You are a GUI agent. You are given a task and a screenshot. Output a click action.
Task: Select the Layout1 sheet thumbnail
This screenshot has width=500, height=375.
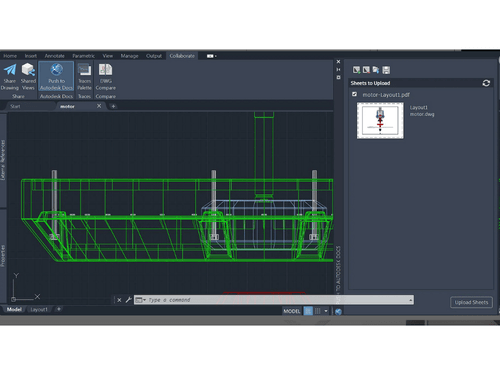click(380, 120)
